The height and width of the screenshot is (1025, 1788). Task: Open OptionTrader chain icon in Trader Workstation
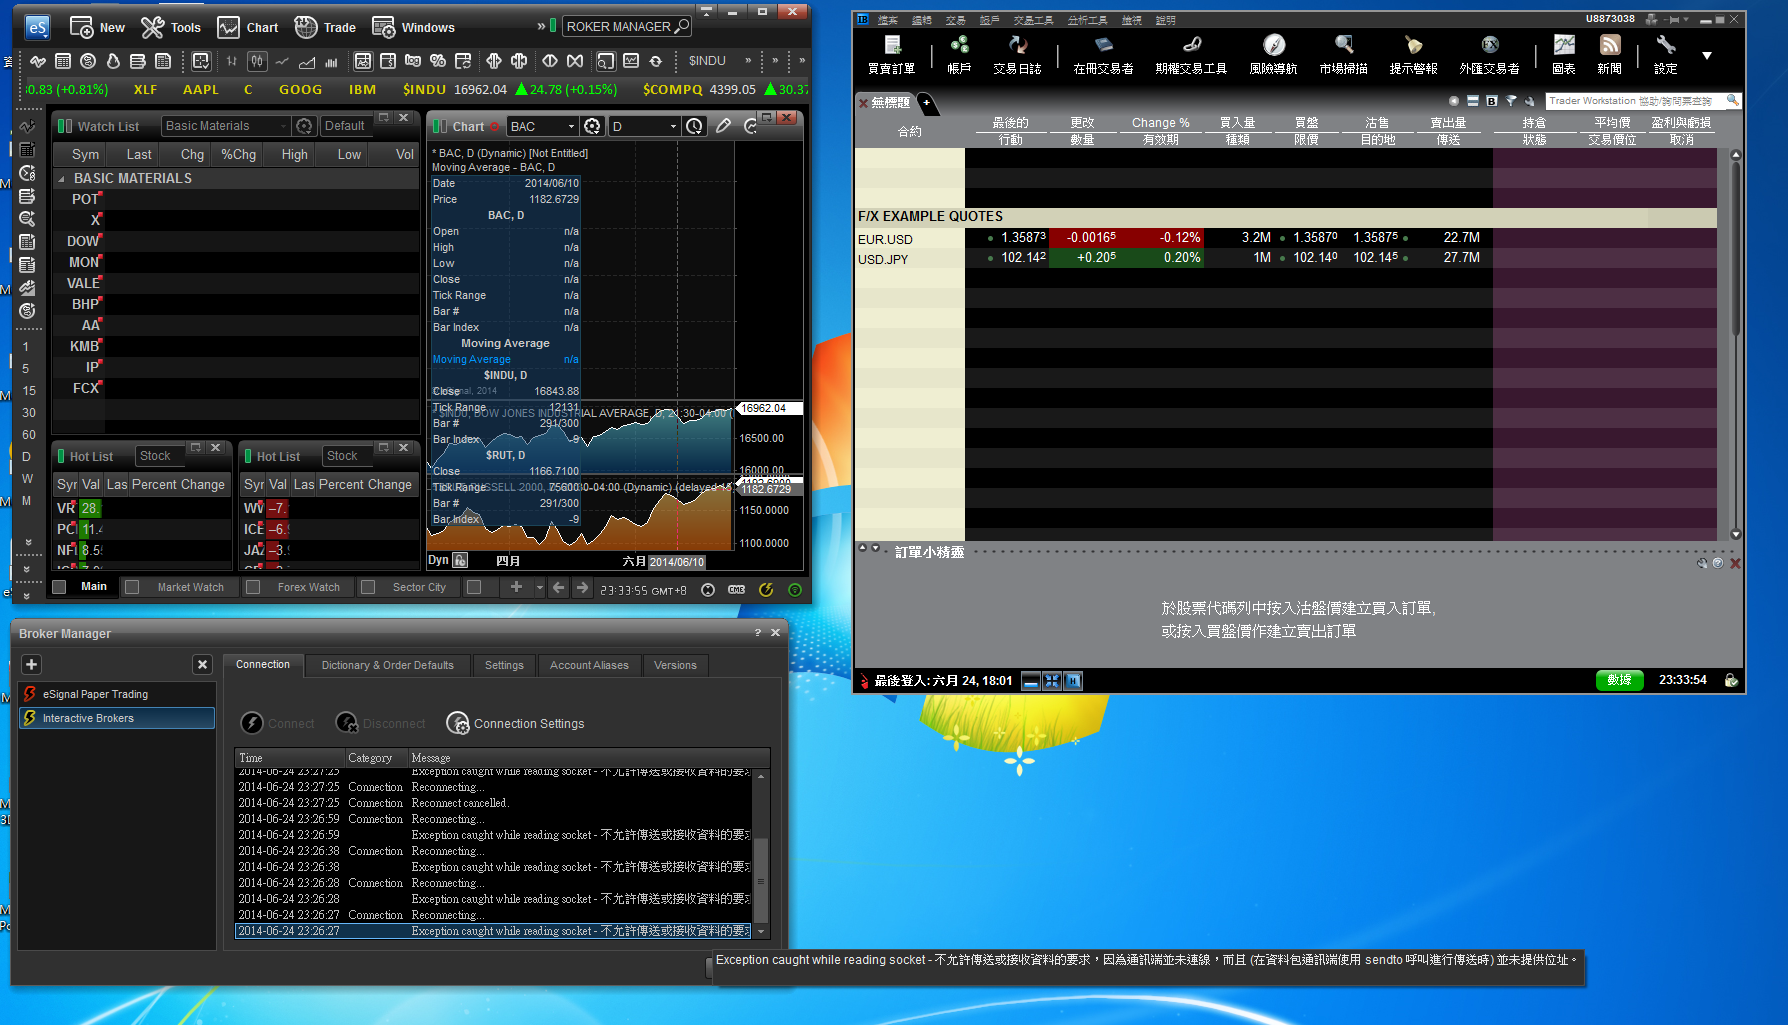click(x=1191, y=54)
